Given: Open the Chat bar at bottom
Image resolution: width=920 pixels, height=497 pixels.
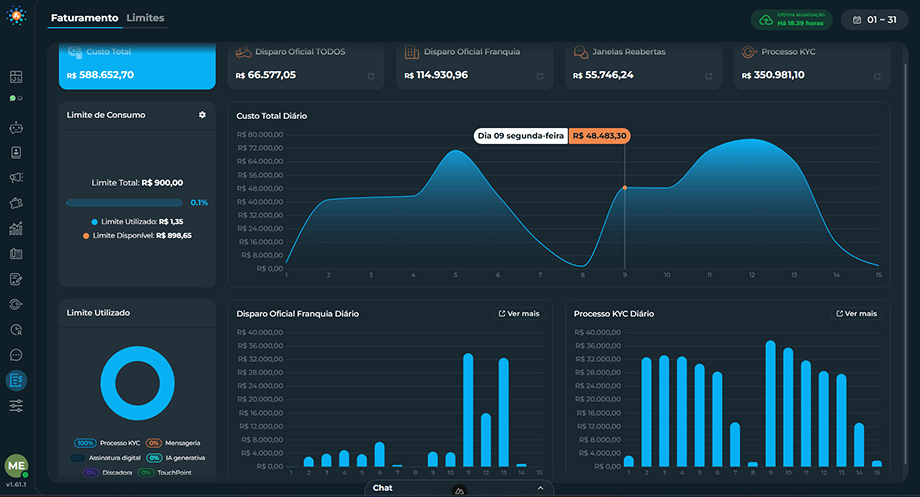Looking at the screenshot, I should click(459, 488).
